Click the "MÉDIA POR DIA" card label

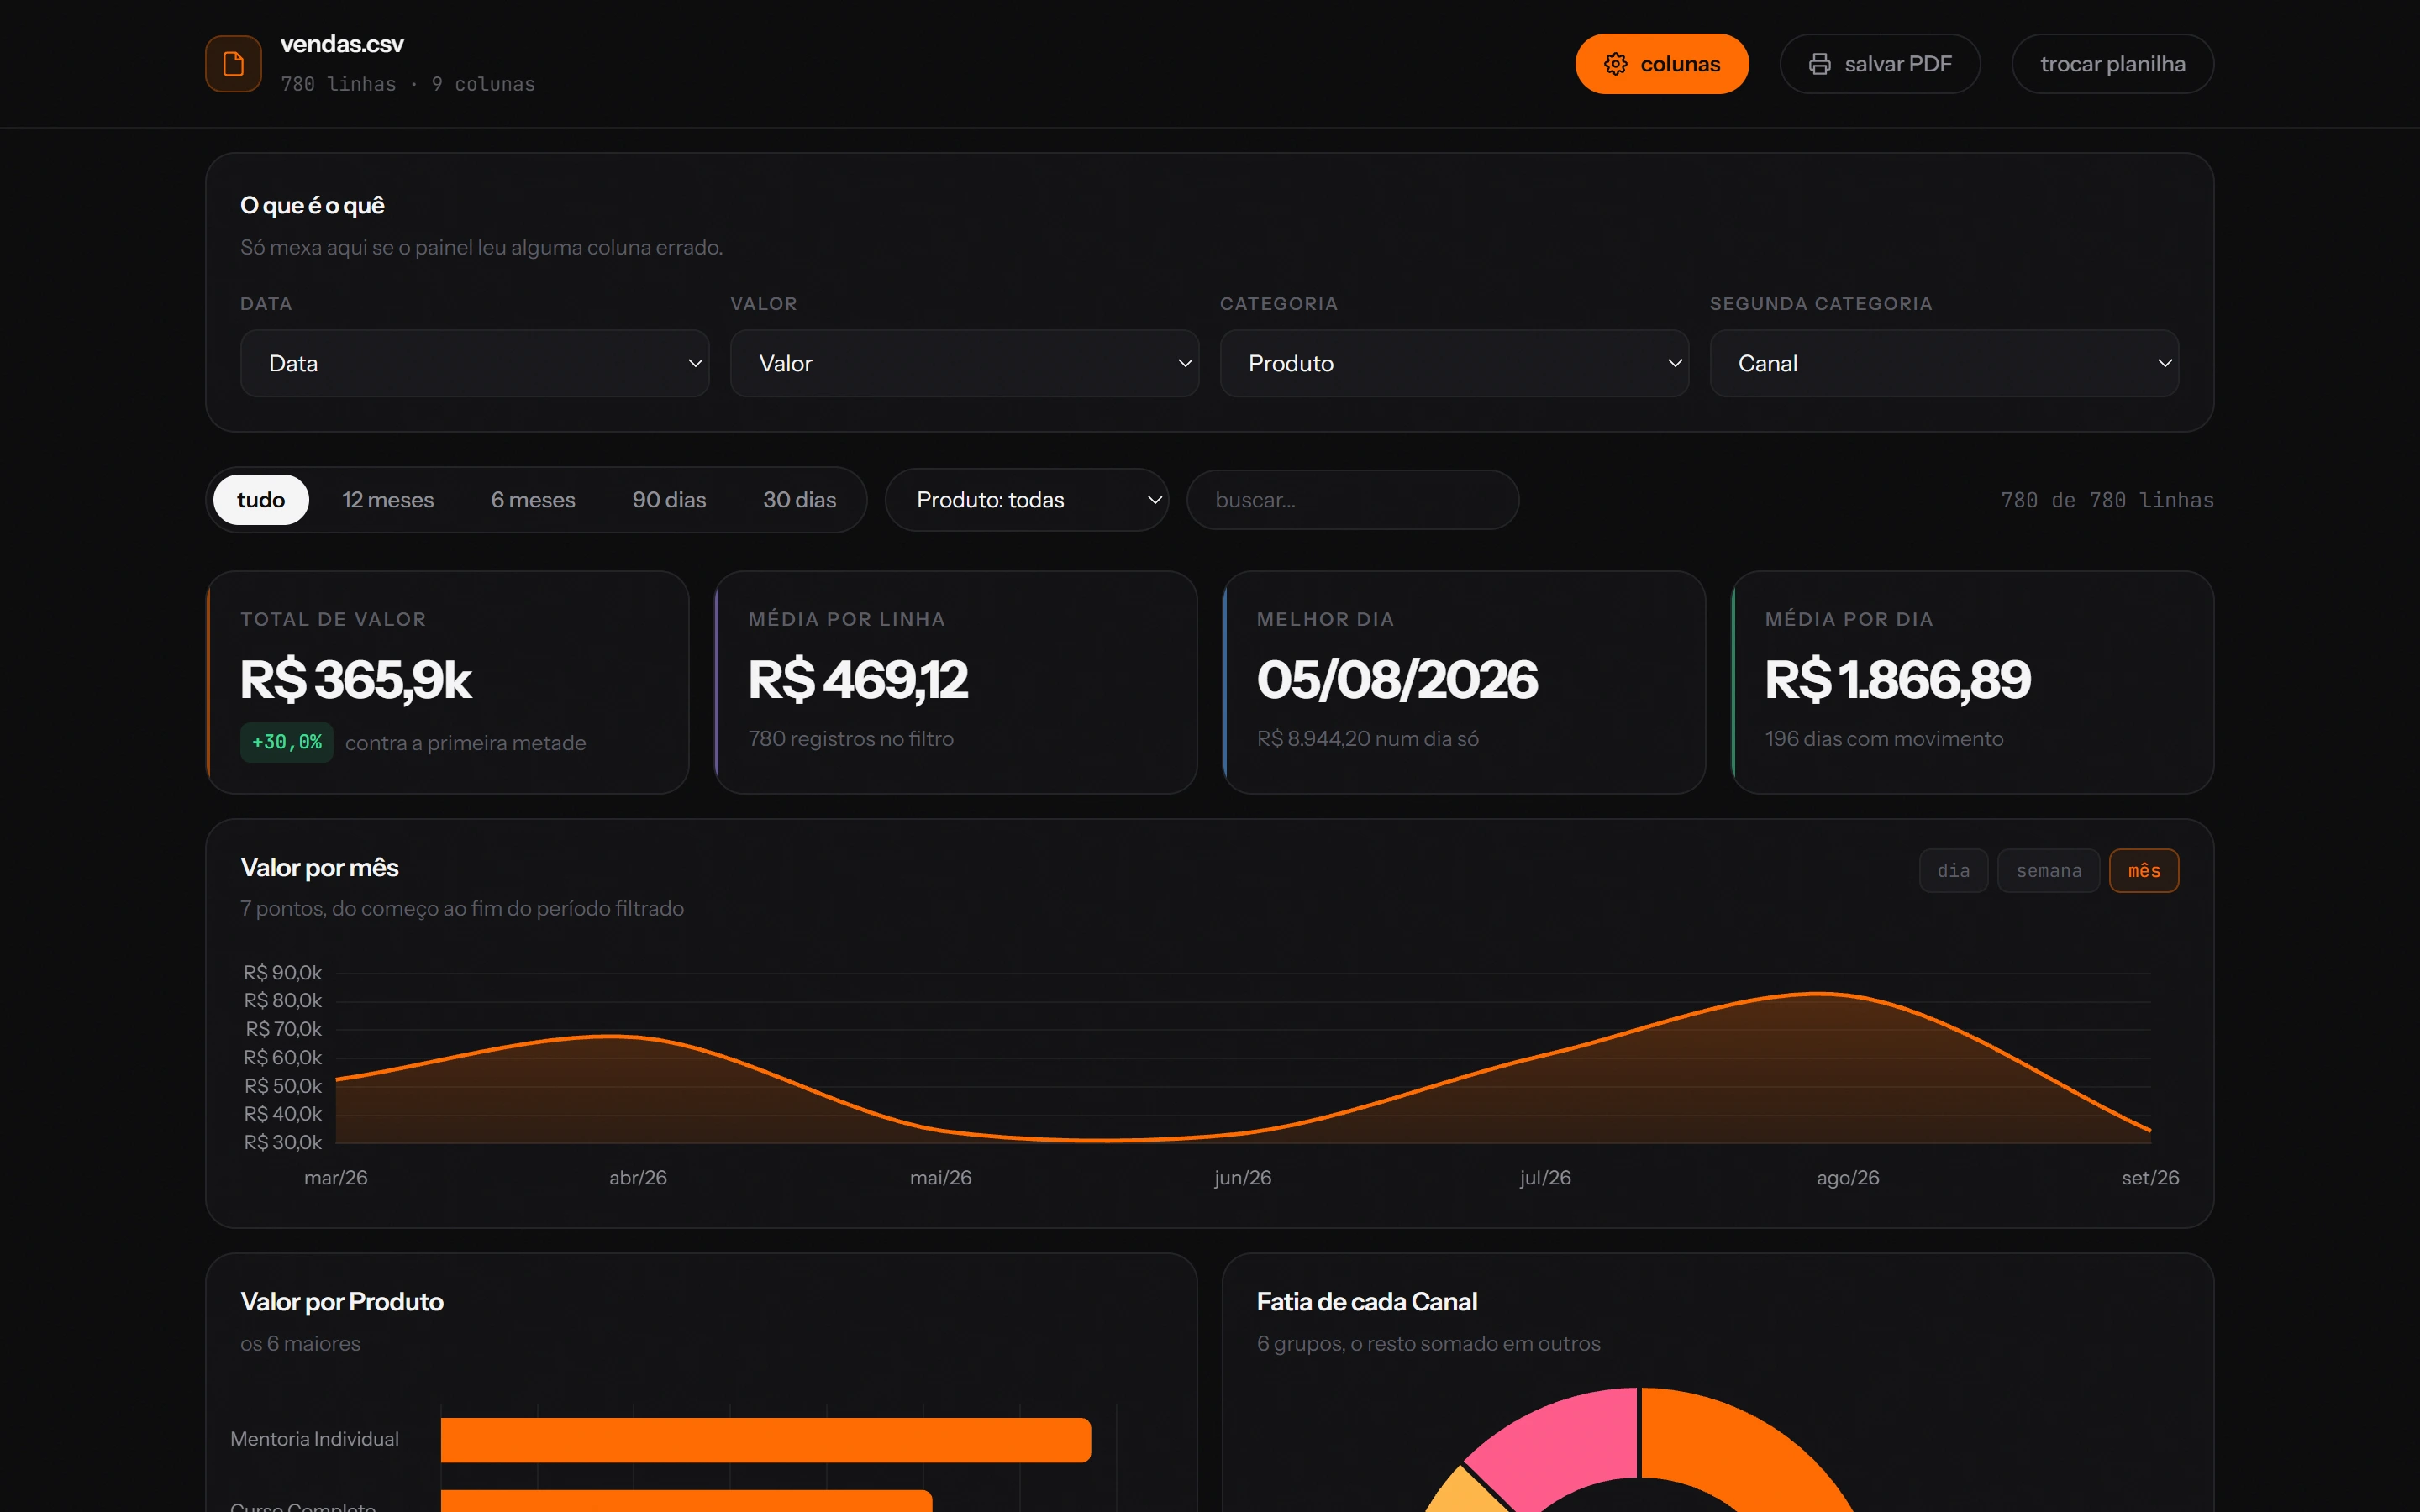(1849, 619)
